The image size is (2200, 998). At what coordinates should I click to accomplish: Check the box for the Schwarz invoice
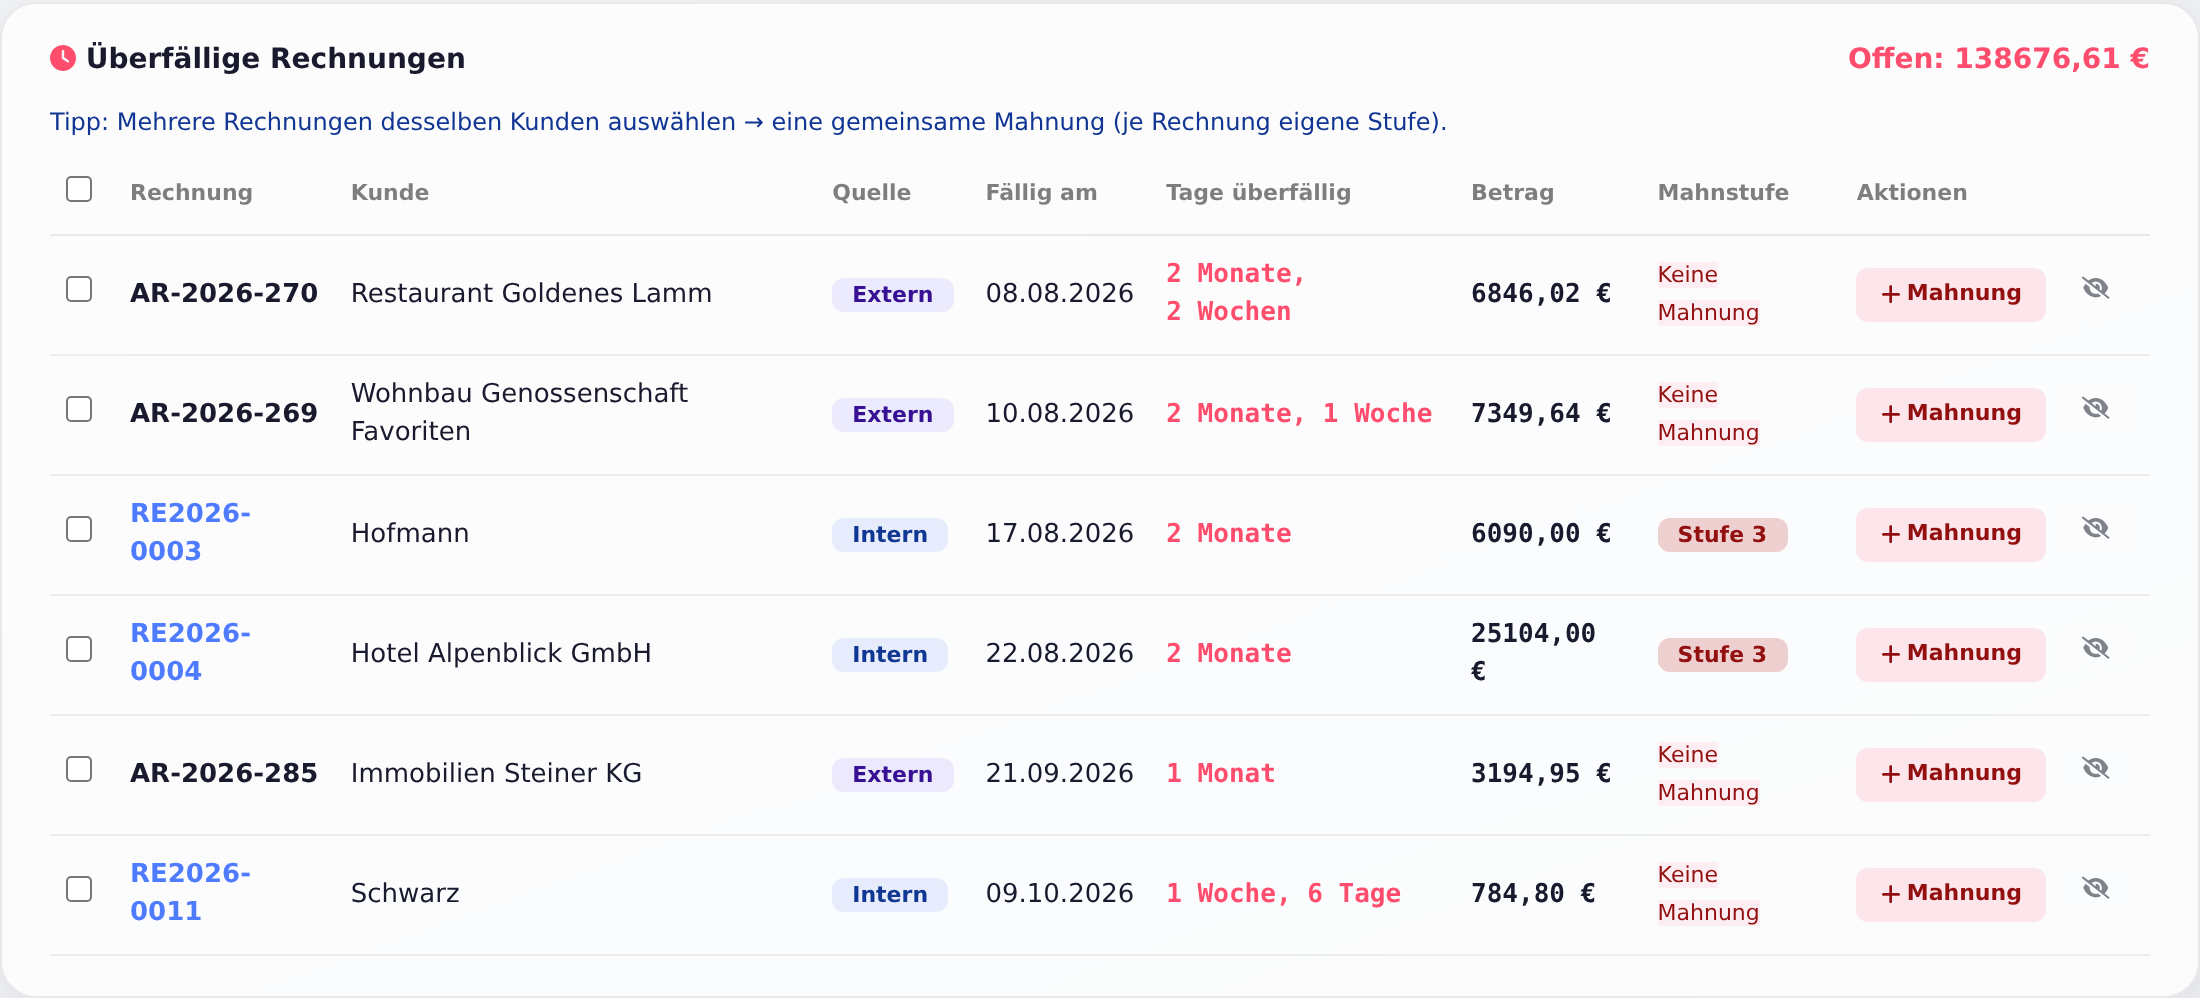coord(79,889)
